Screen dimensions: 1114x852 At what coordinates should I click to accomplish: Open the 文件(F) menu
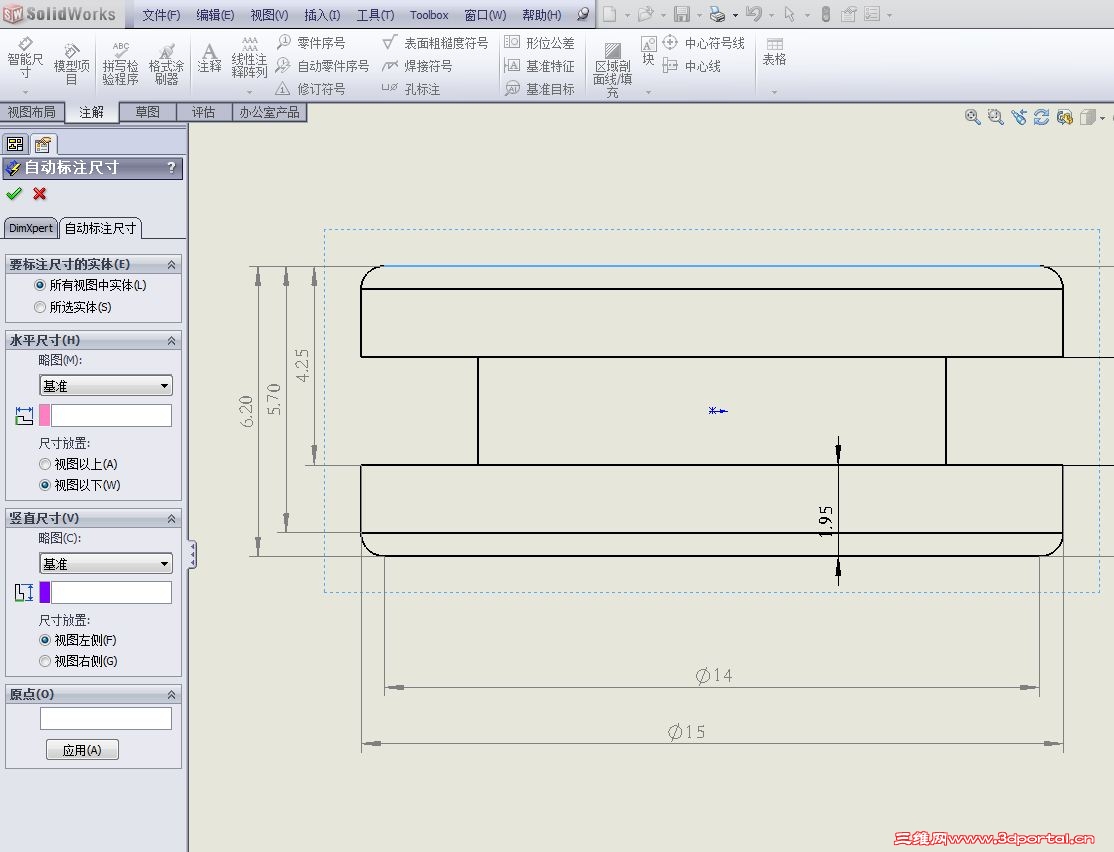click(161, 15)
